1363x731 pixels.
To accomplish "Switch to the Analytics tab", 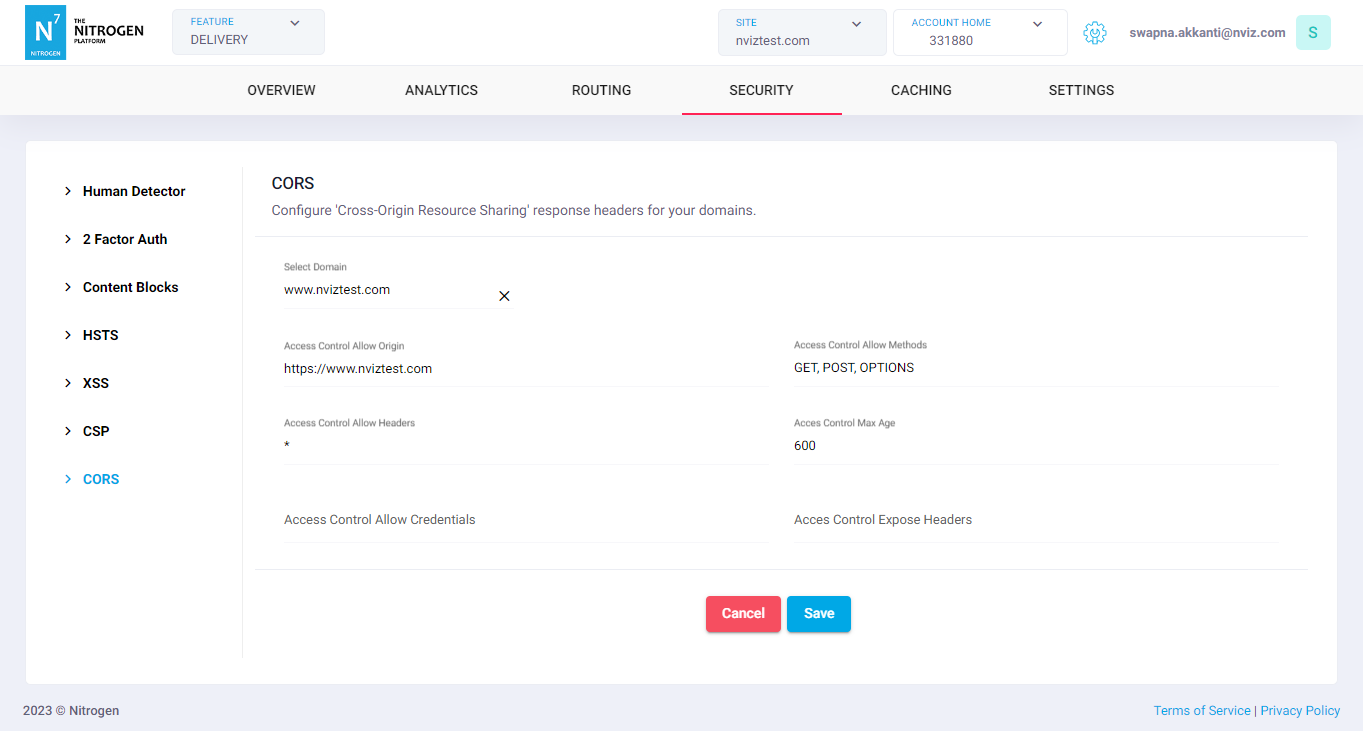I will point(441,90).
